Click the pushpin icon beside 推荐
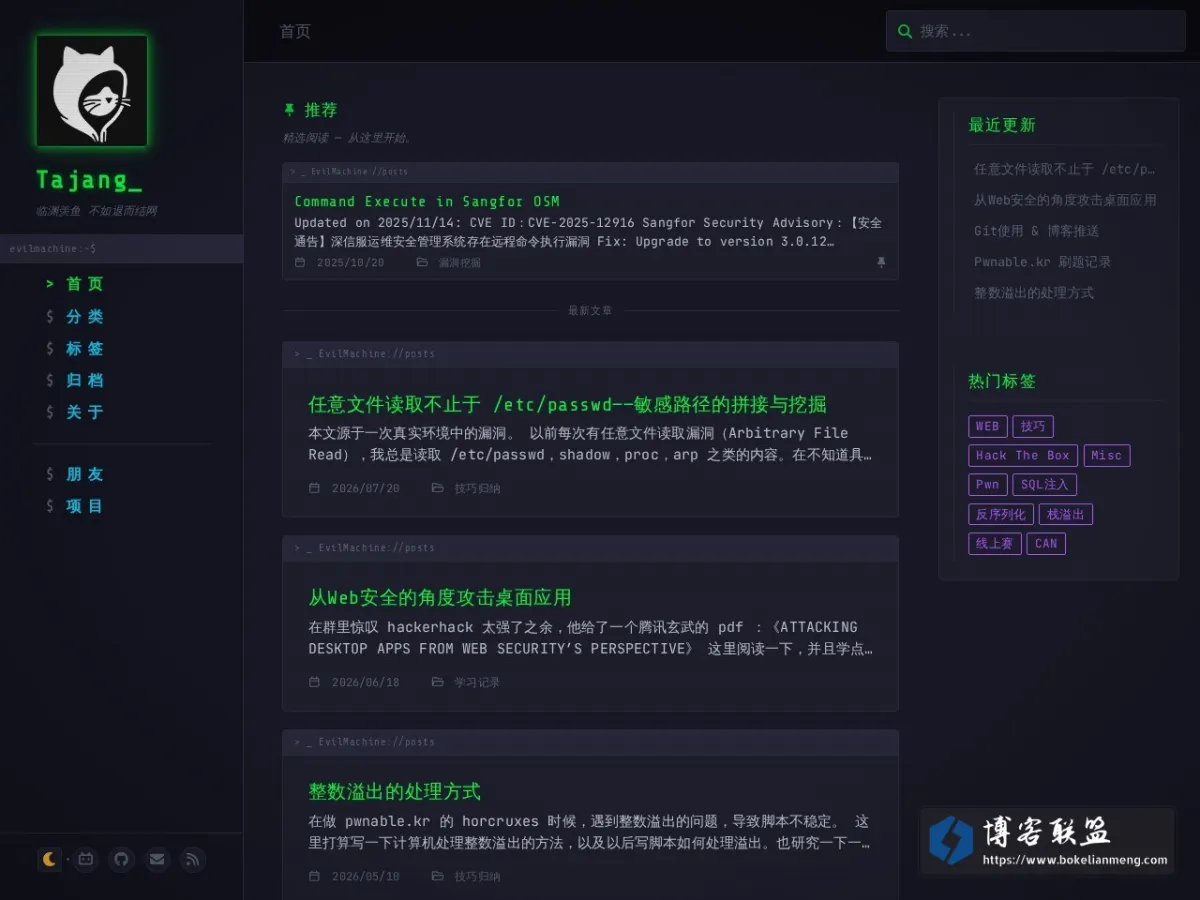Screen dimensions: 1200x900 tap(289, 109)
